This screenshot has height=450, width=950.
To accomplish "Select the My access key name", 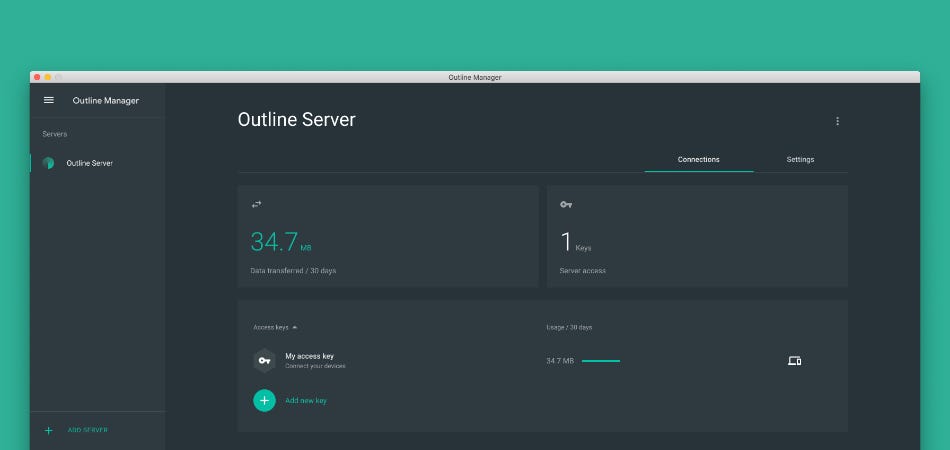I will pos(310,356).
